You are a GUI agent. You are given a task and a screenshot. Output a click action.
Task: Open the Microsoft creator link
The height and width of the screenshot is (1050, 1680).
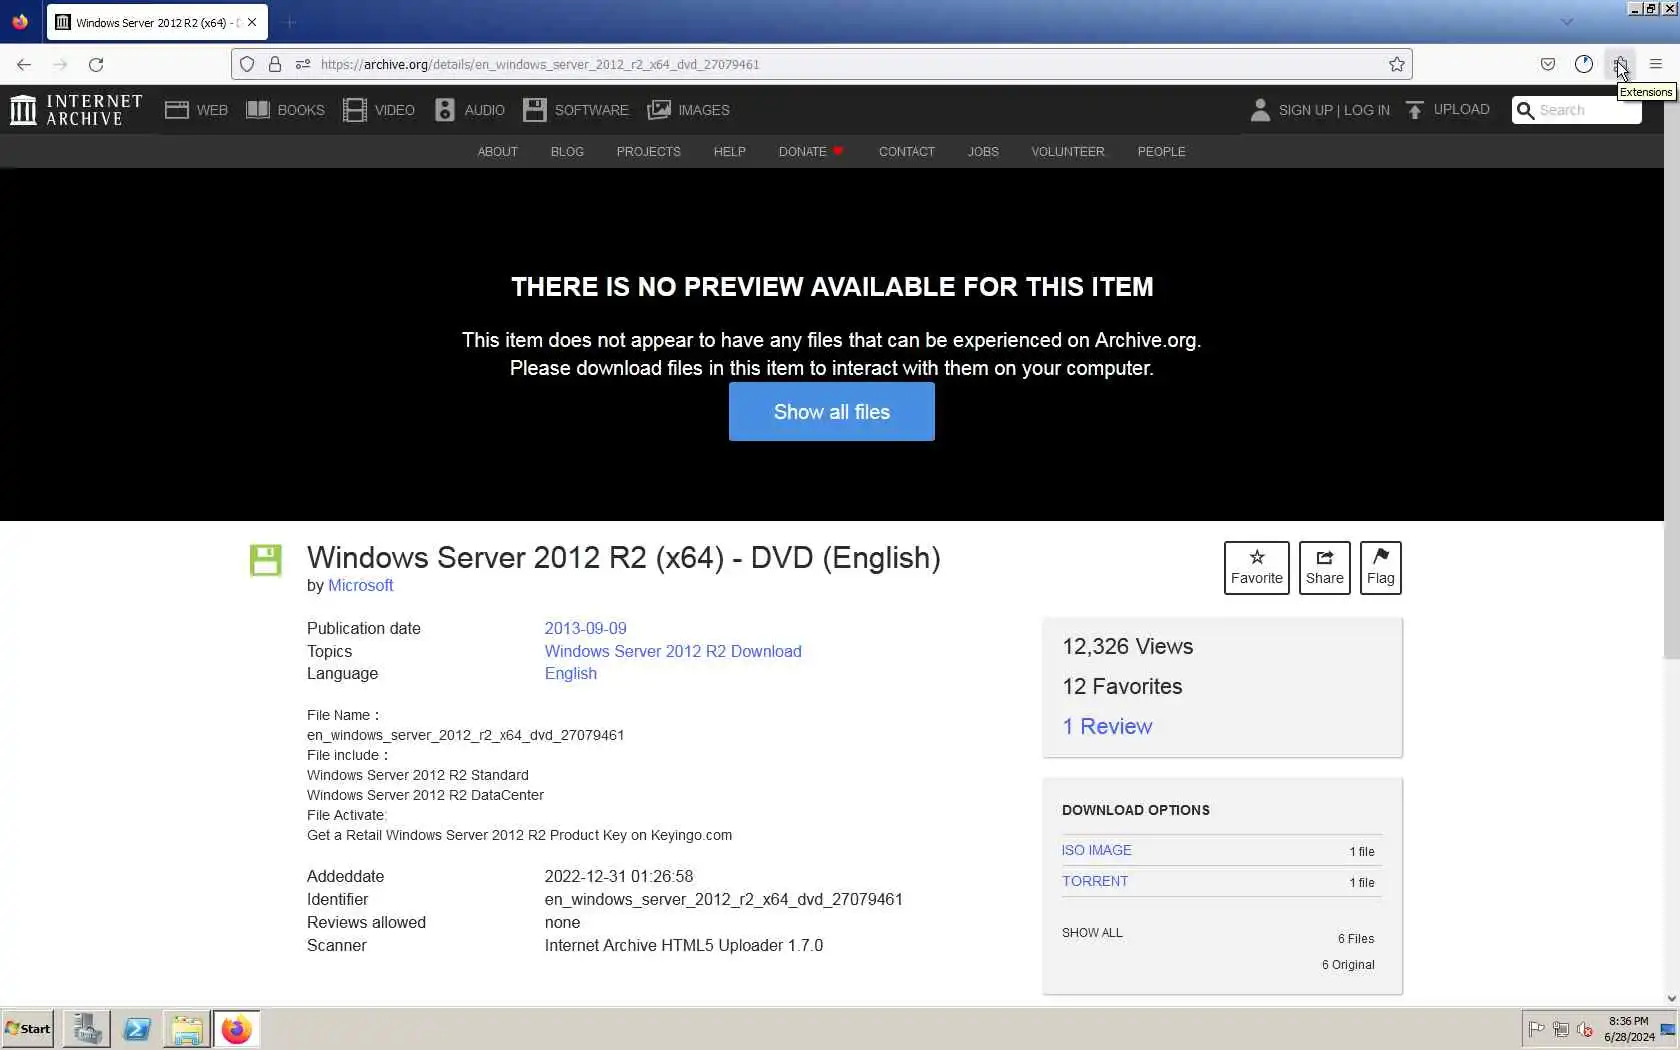point(360,586)
